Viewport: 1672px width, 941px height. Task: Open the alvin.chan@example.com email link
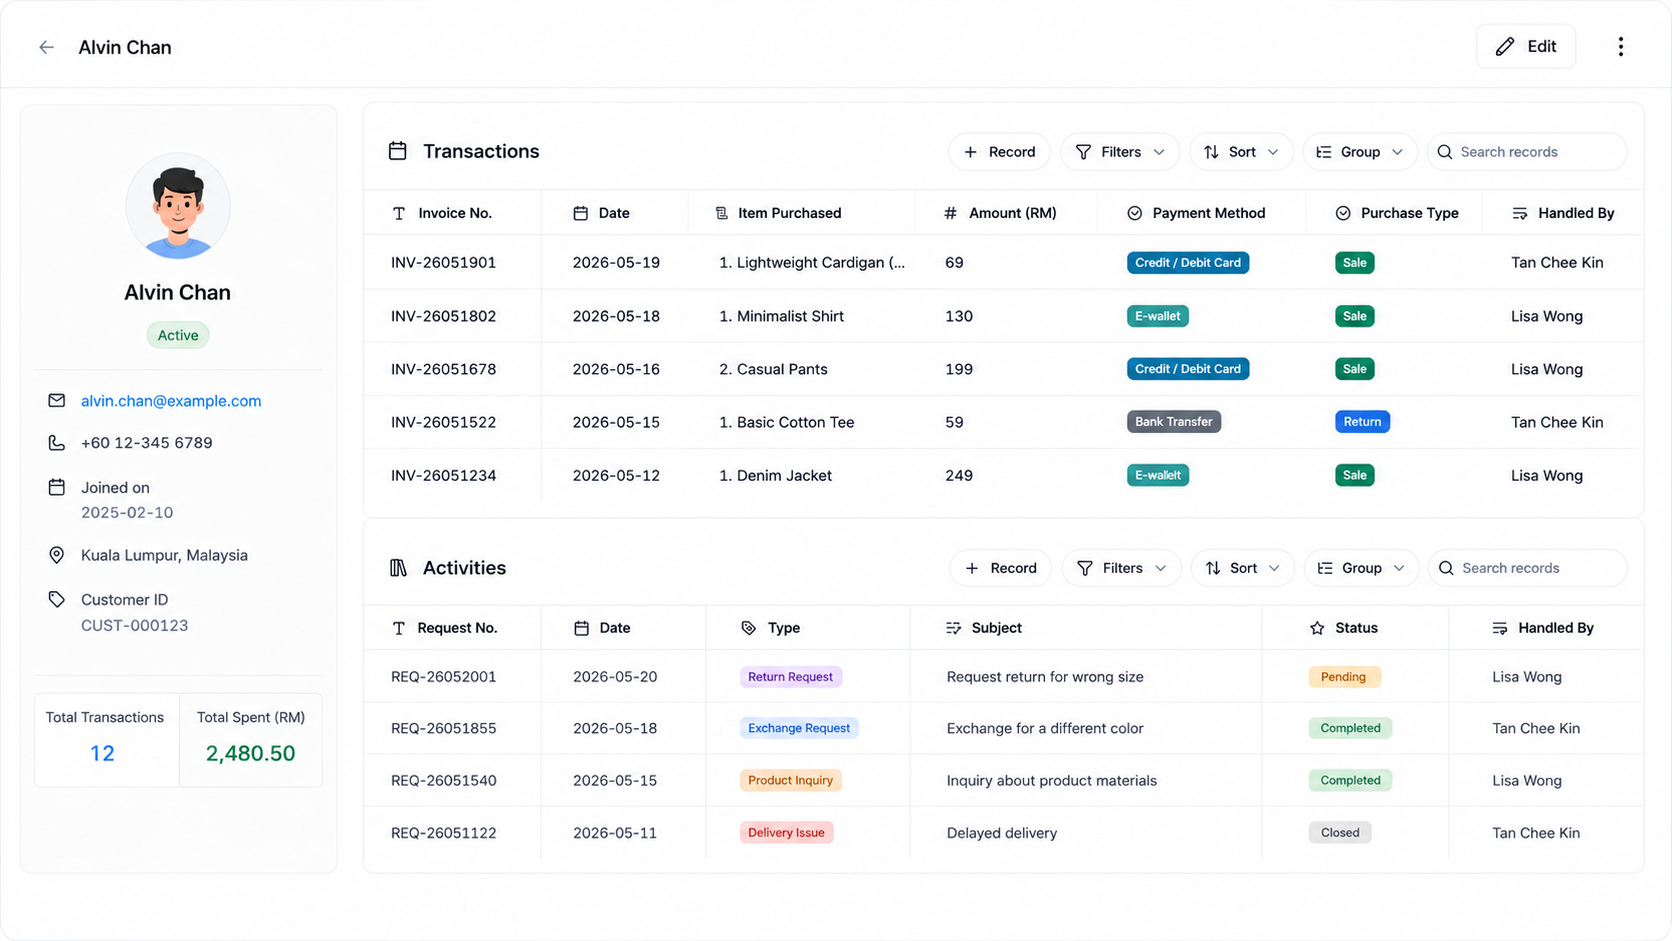[171, 401]
